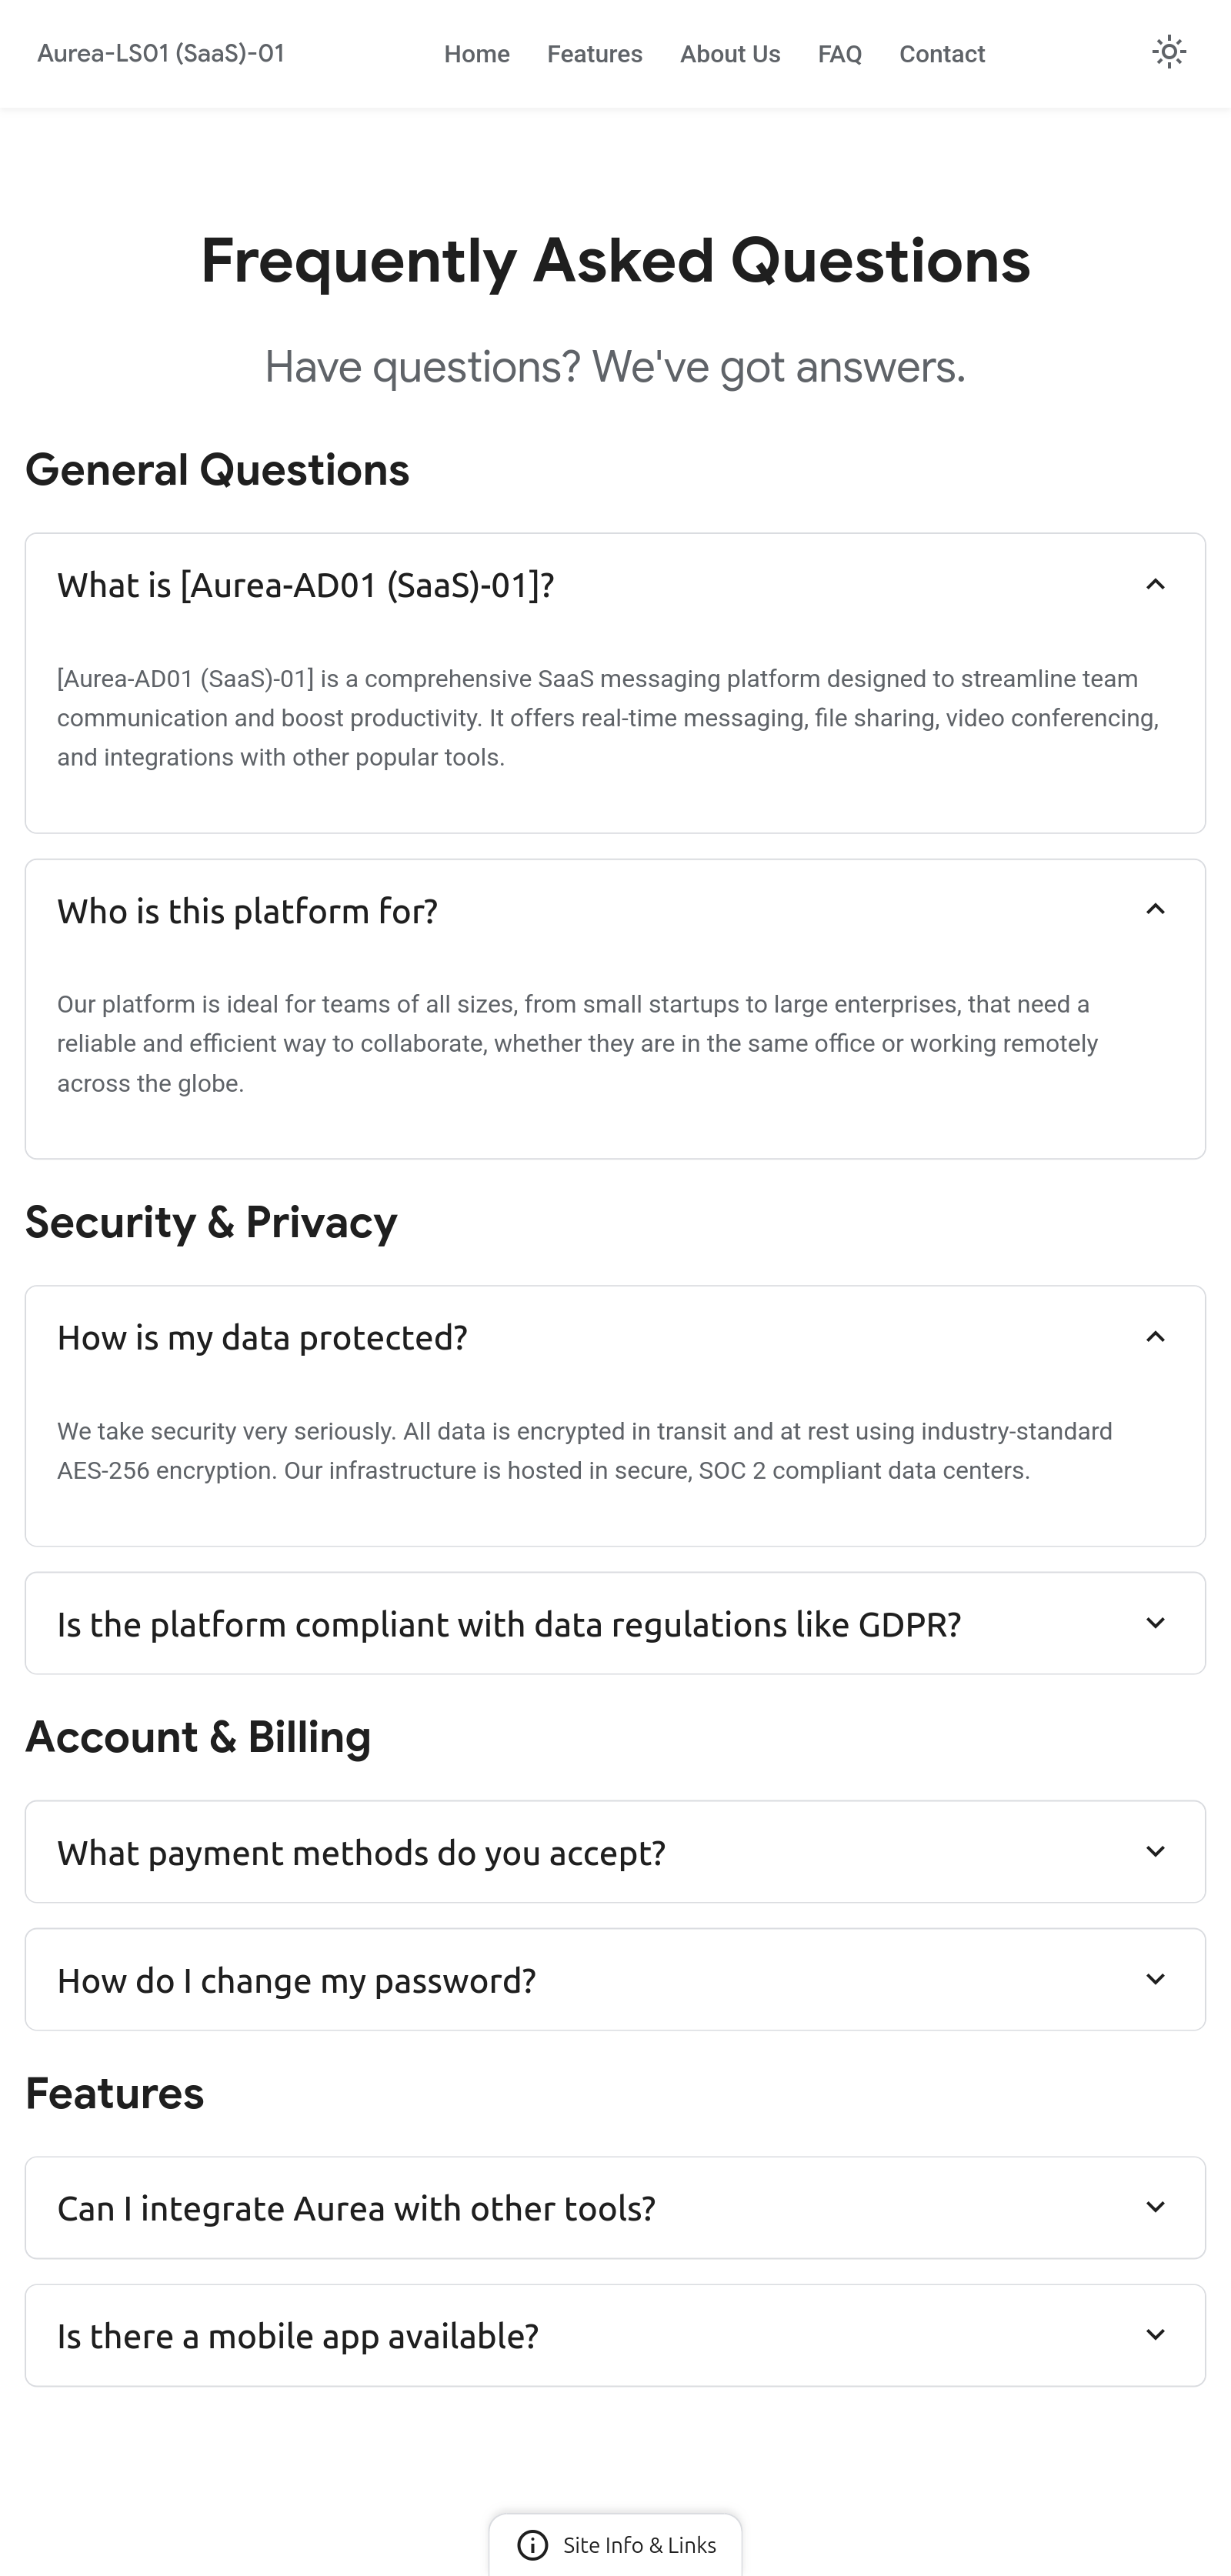The height and width of the screenshot is (2576, 1231).
Task: Go to the Home nav item
Action: (477, 54)
